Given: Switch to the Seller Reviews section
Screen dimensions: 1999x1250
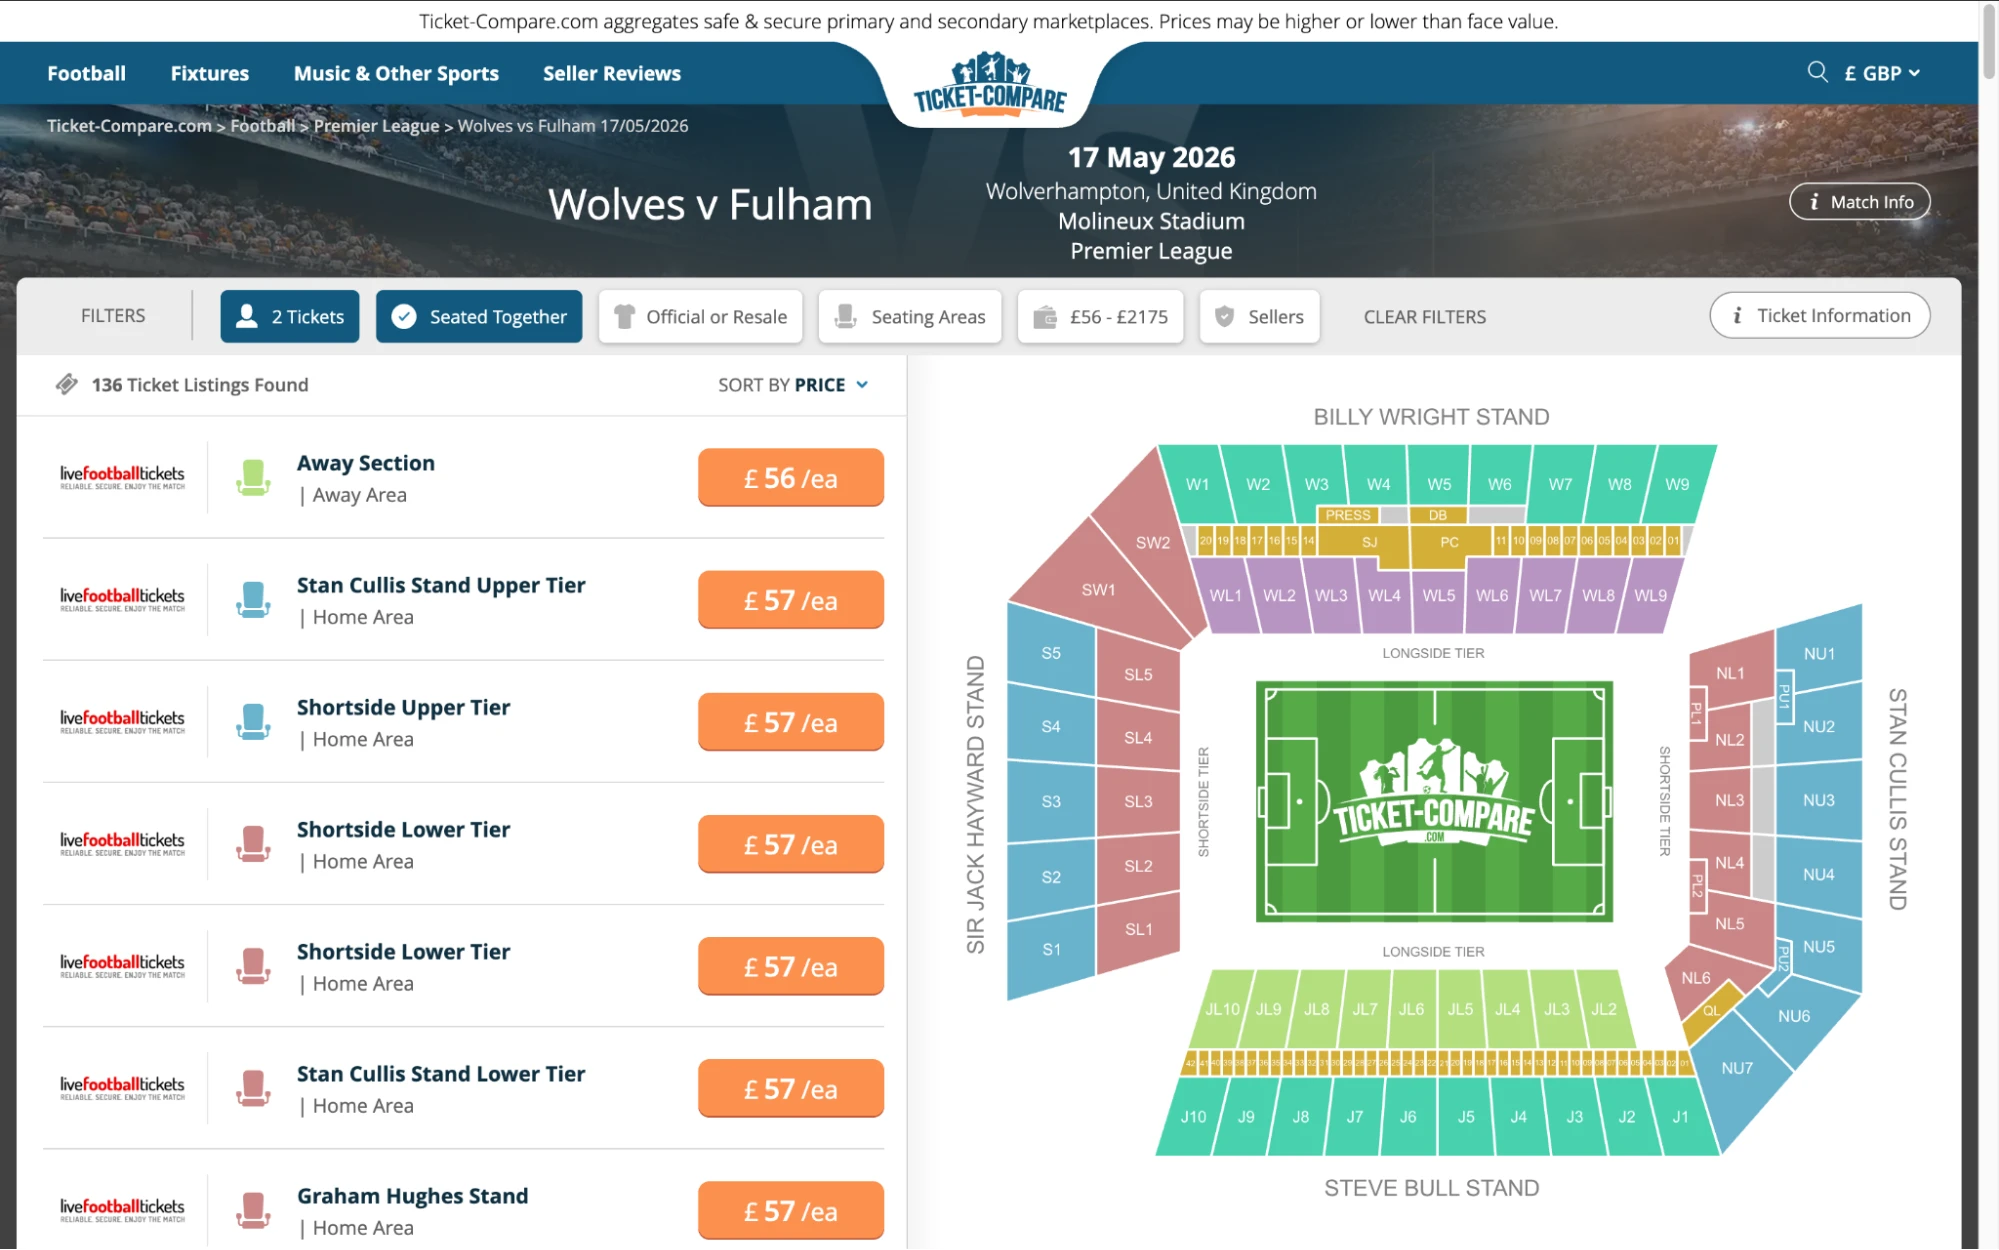Looking at the screenshot, I should click(x=611, y=72).
